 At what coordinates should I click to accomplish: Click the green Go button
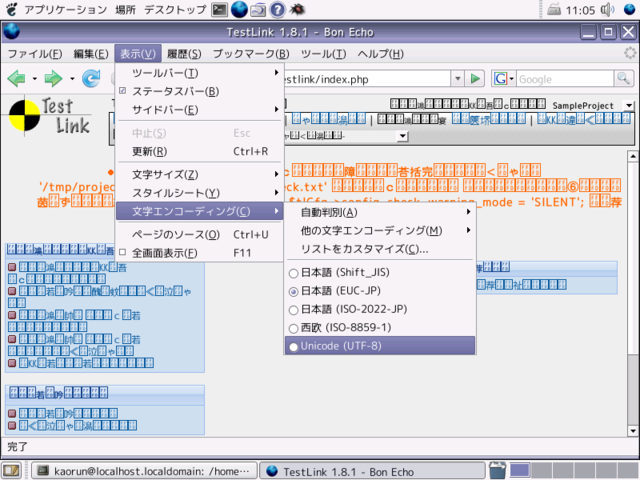pos(475,78)
